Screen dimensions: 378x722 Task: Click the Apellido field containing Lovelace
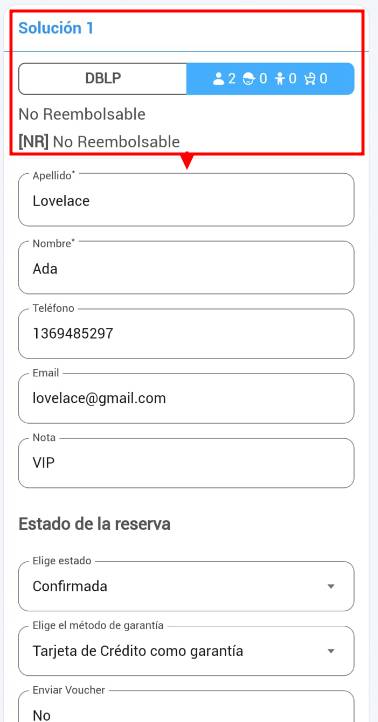tap(186, 200)
